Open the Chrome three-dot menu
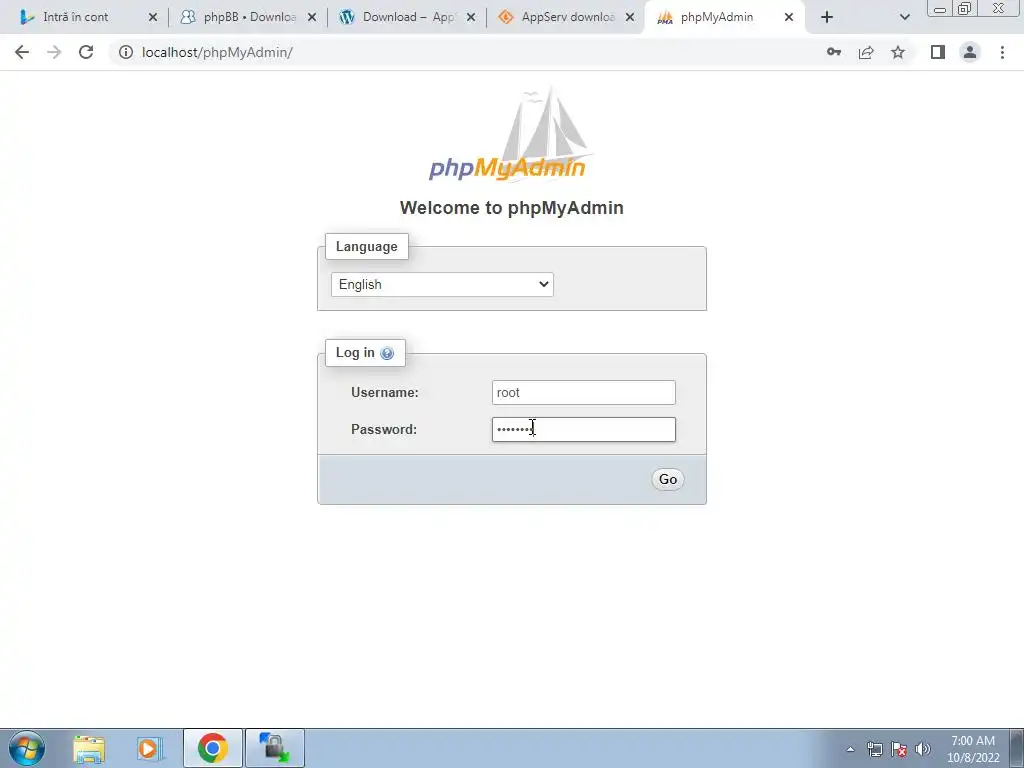This screenshot has width=1024, height=768. click(x=1002, y=52)
